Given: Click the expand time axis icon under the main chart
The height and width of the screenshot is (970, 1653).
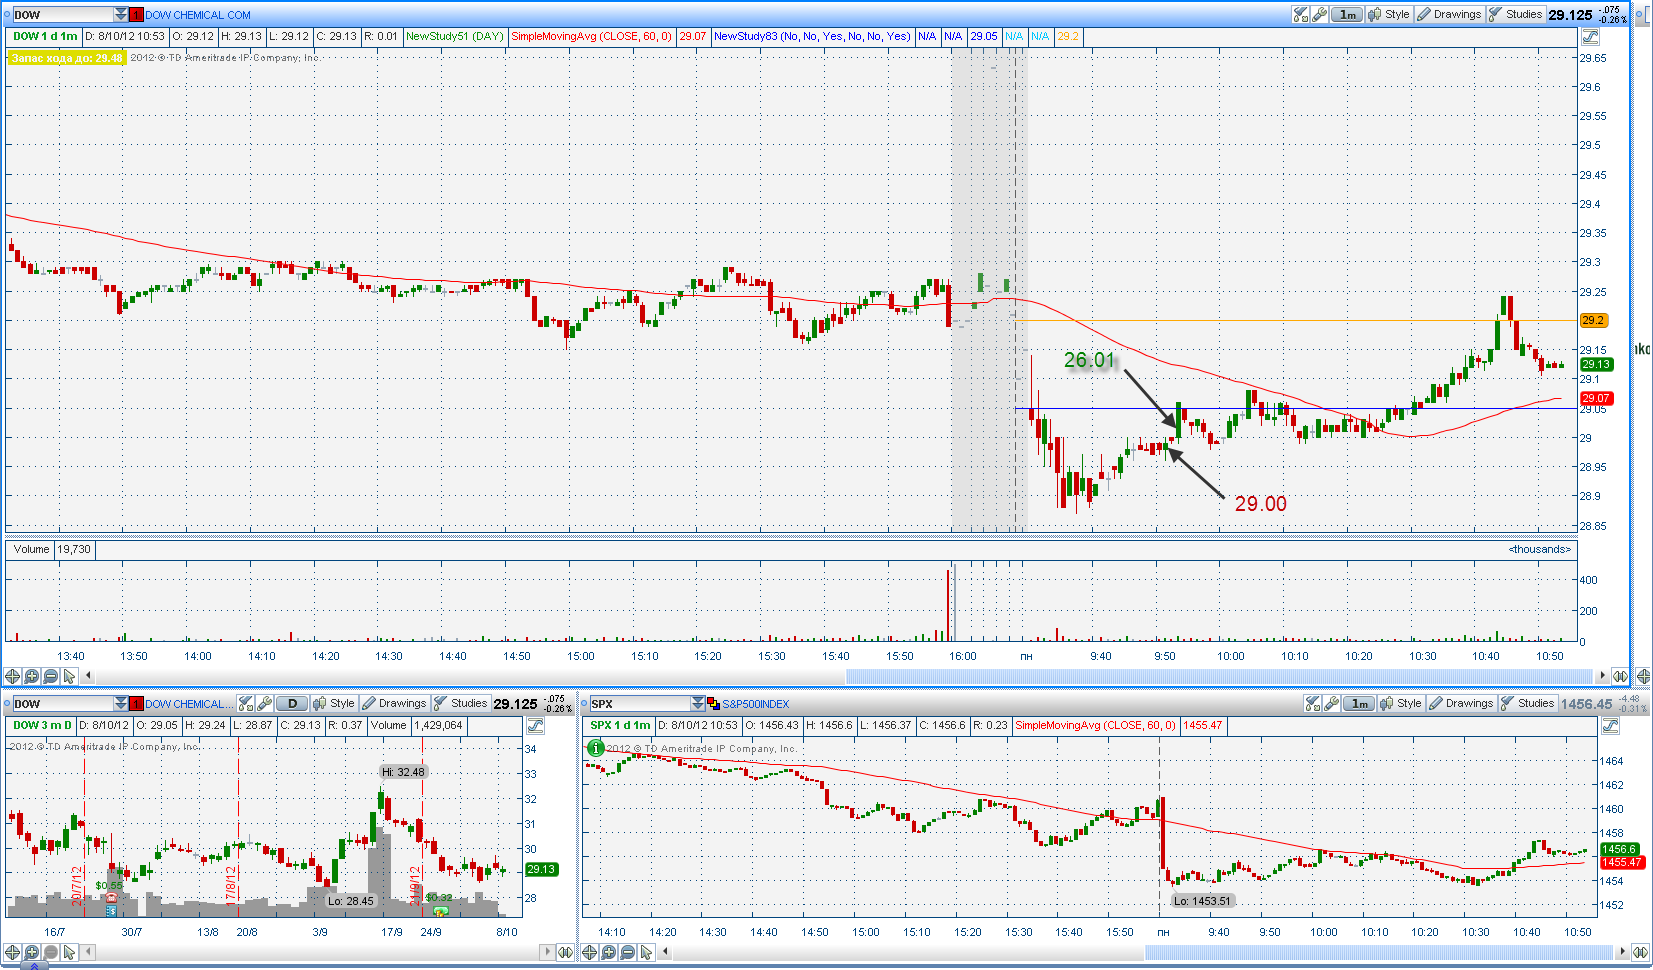Looking at the screenshot, I should click(1620, 676).
